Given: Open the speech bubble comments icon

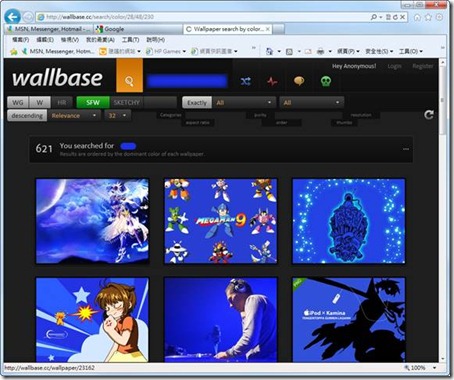Looking at the screenshot, I should coord(299,81).
